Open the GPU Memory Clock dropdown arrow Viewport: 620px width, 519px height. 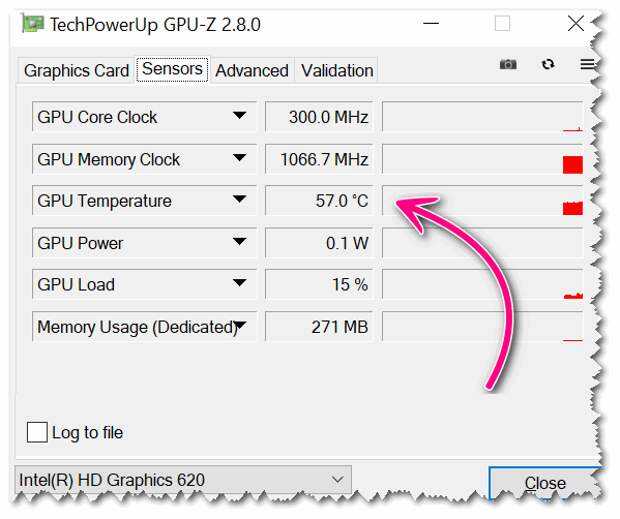point(240,158)
